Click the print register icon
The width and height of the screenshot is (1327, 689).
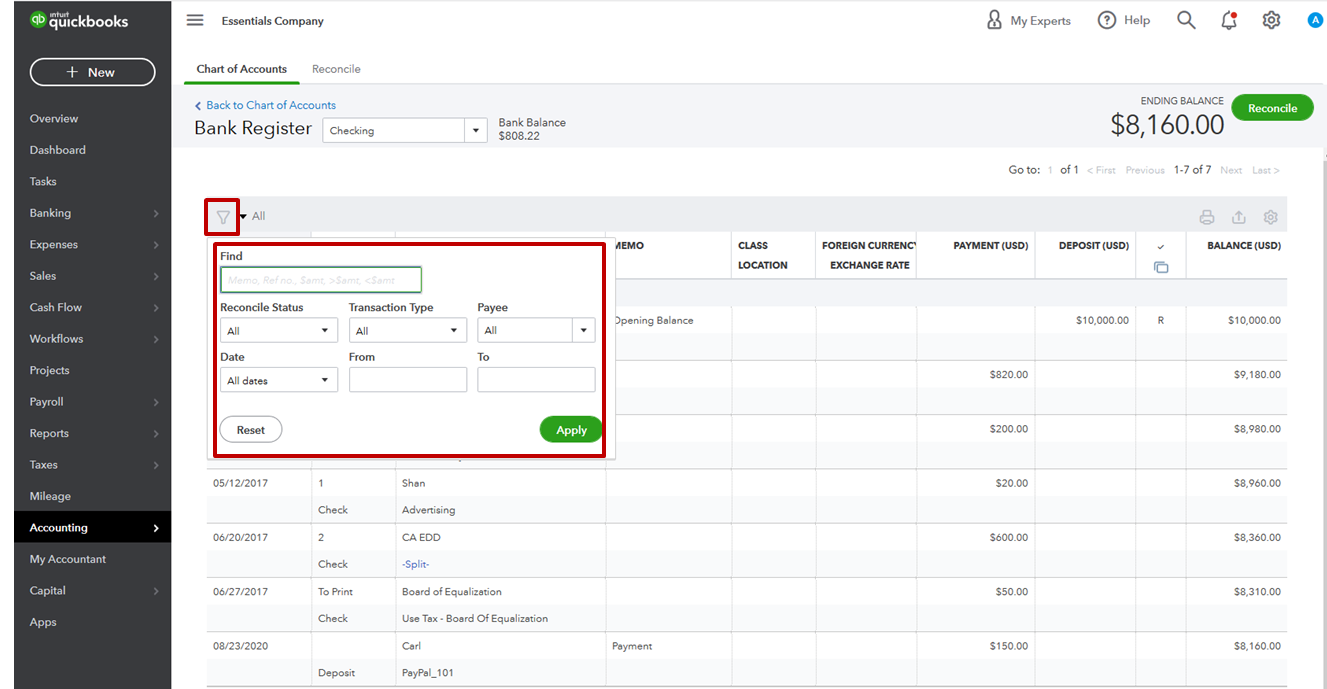[1207, 217]
